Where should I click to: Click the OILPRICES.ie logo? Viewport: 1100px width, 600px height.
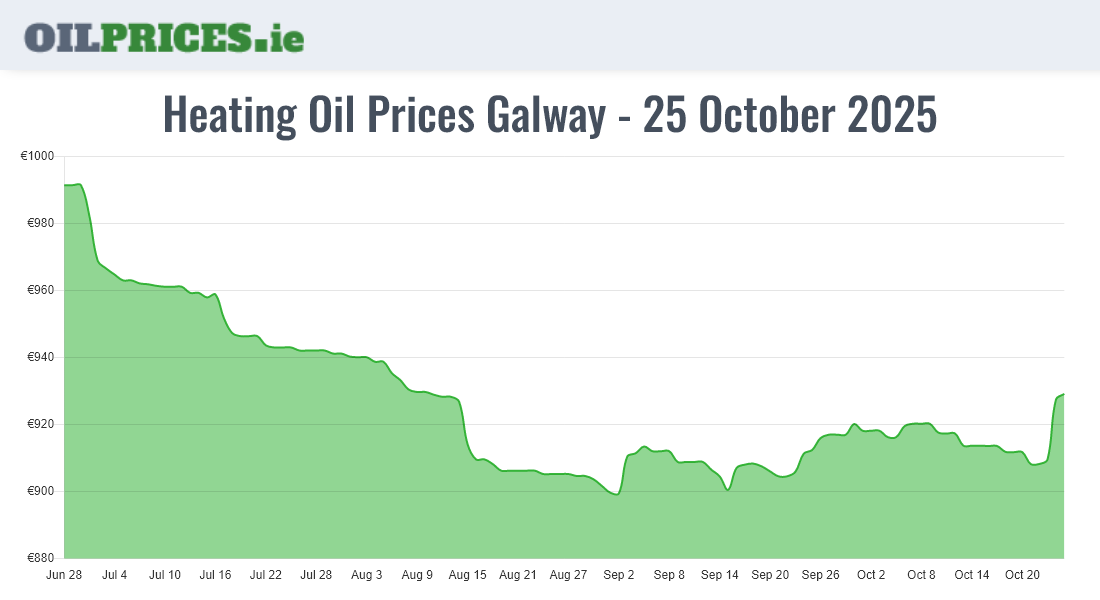pyautogui.click(x=164, y=37)
